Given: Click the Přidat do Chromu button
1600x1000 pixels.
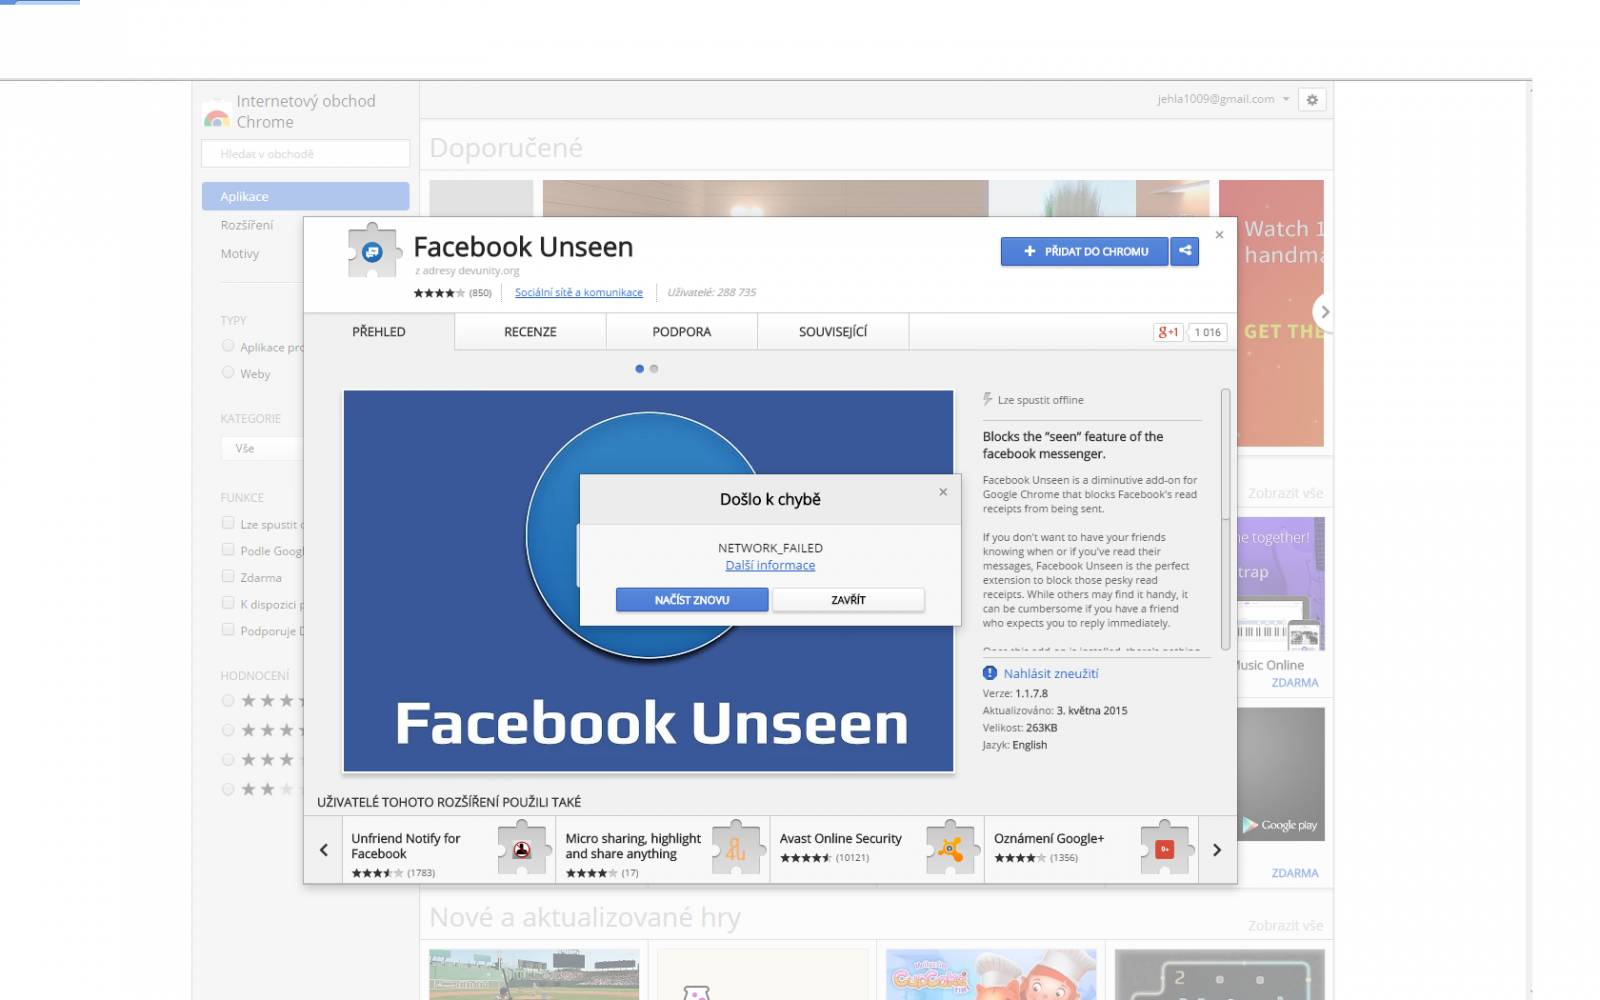Looking at the screenshot, I should click(1084, 251).
